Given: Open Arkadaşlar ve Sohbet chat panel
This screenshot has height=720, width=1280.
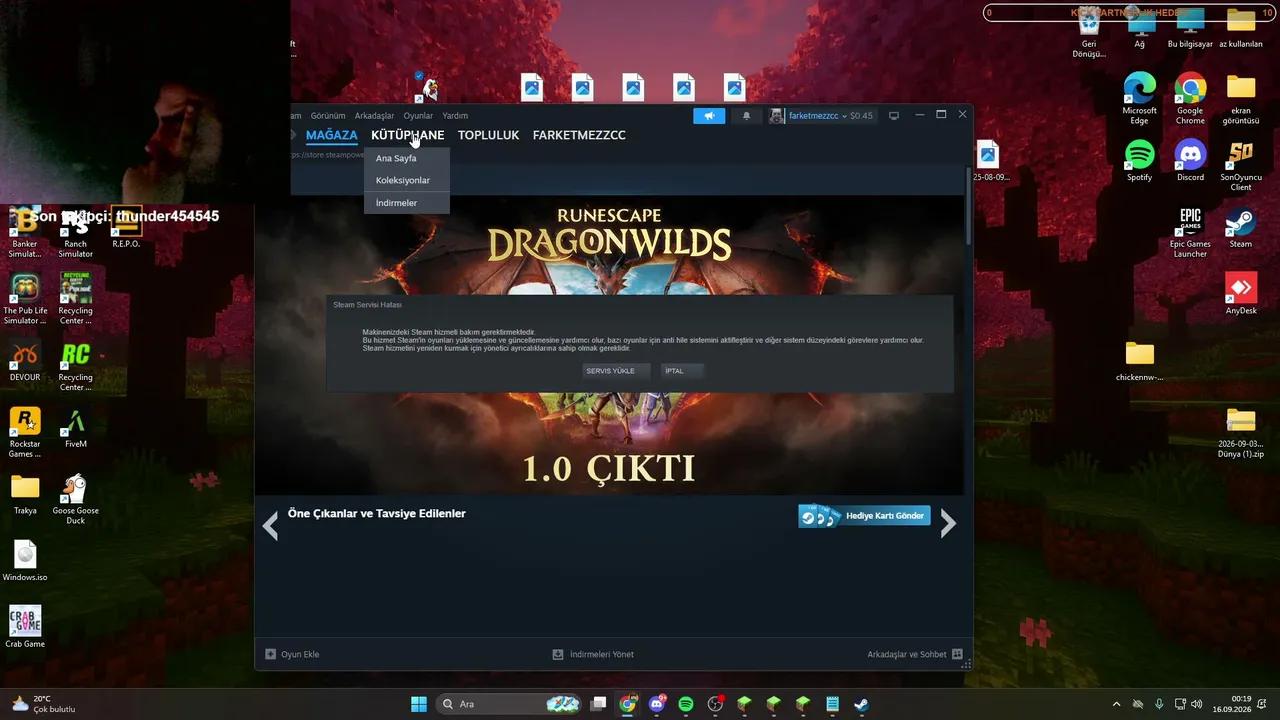Looking at the screenshot, I should click(x=915, y=654).
